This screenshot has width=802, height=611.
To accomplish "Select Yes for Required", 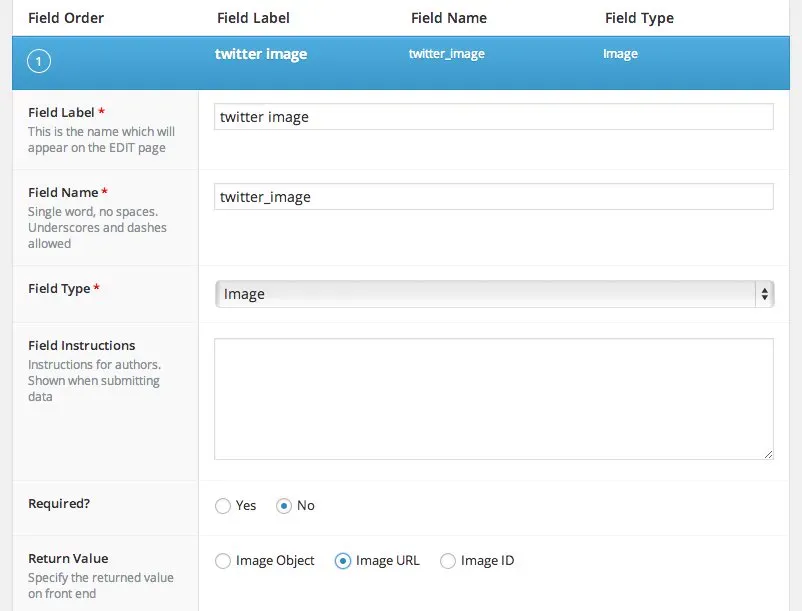I will pos(223,506).
